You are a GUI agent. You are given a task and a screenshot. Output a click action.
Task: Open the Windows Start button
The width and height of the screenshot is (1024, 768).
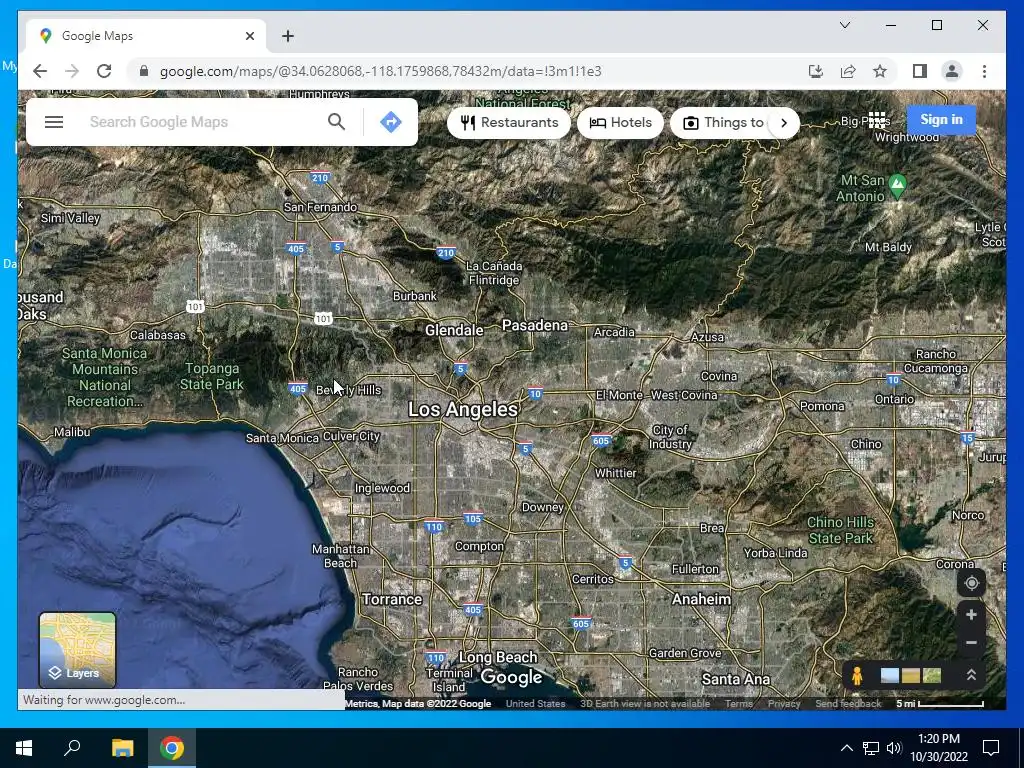[x=24, y=748]
